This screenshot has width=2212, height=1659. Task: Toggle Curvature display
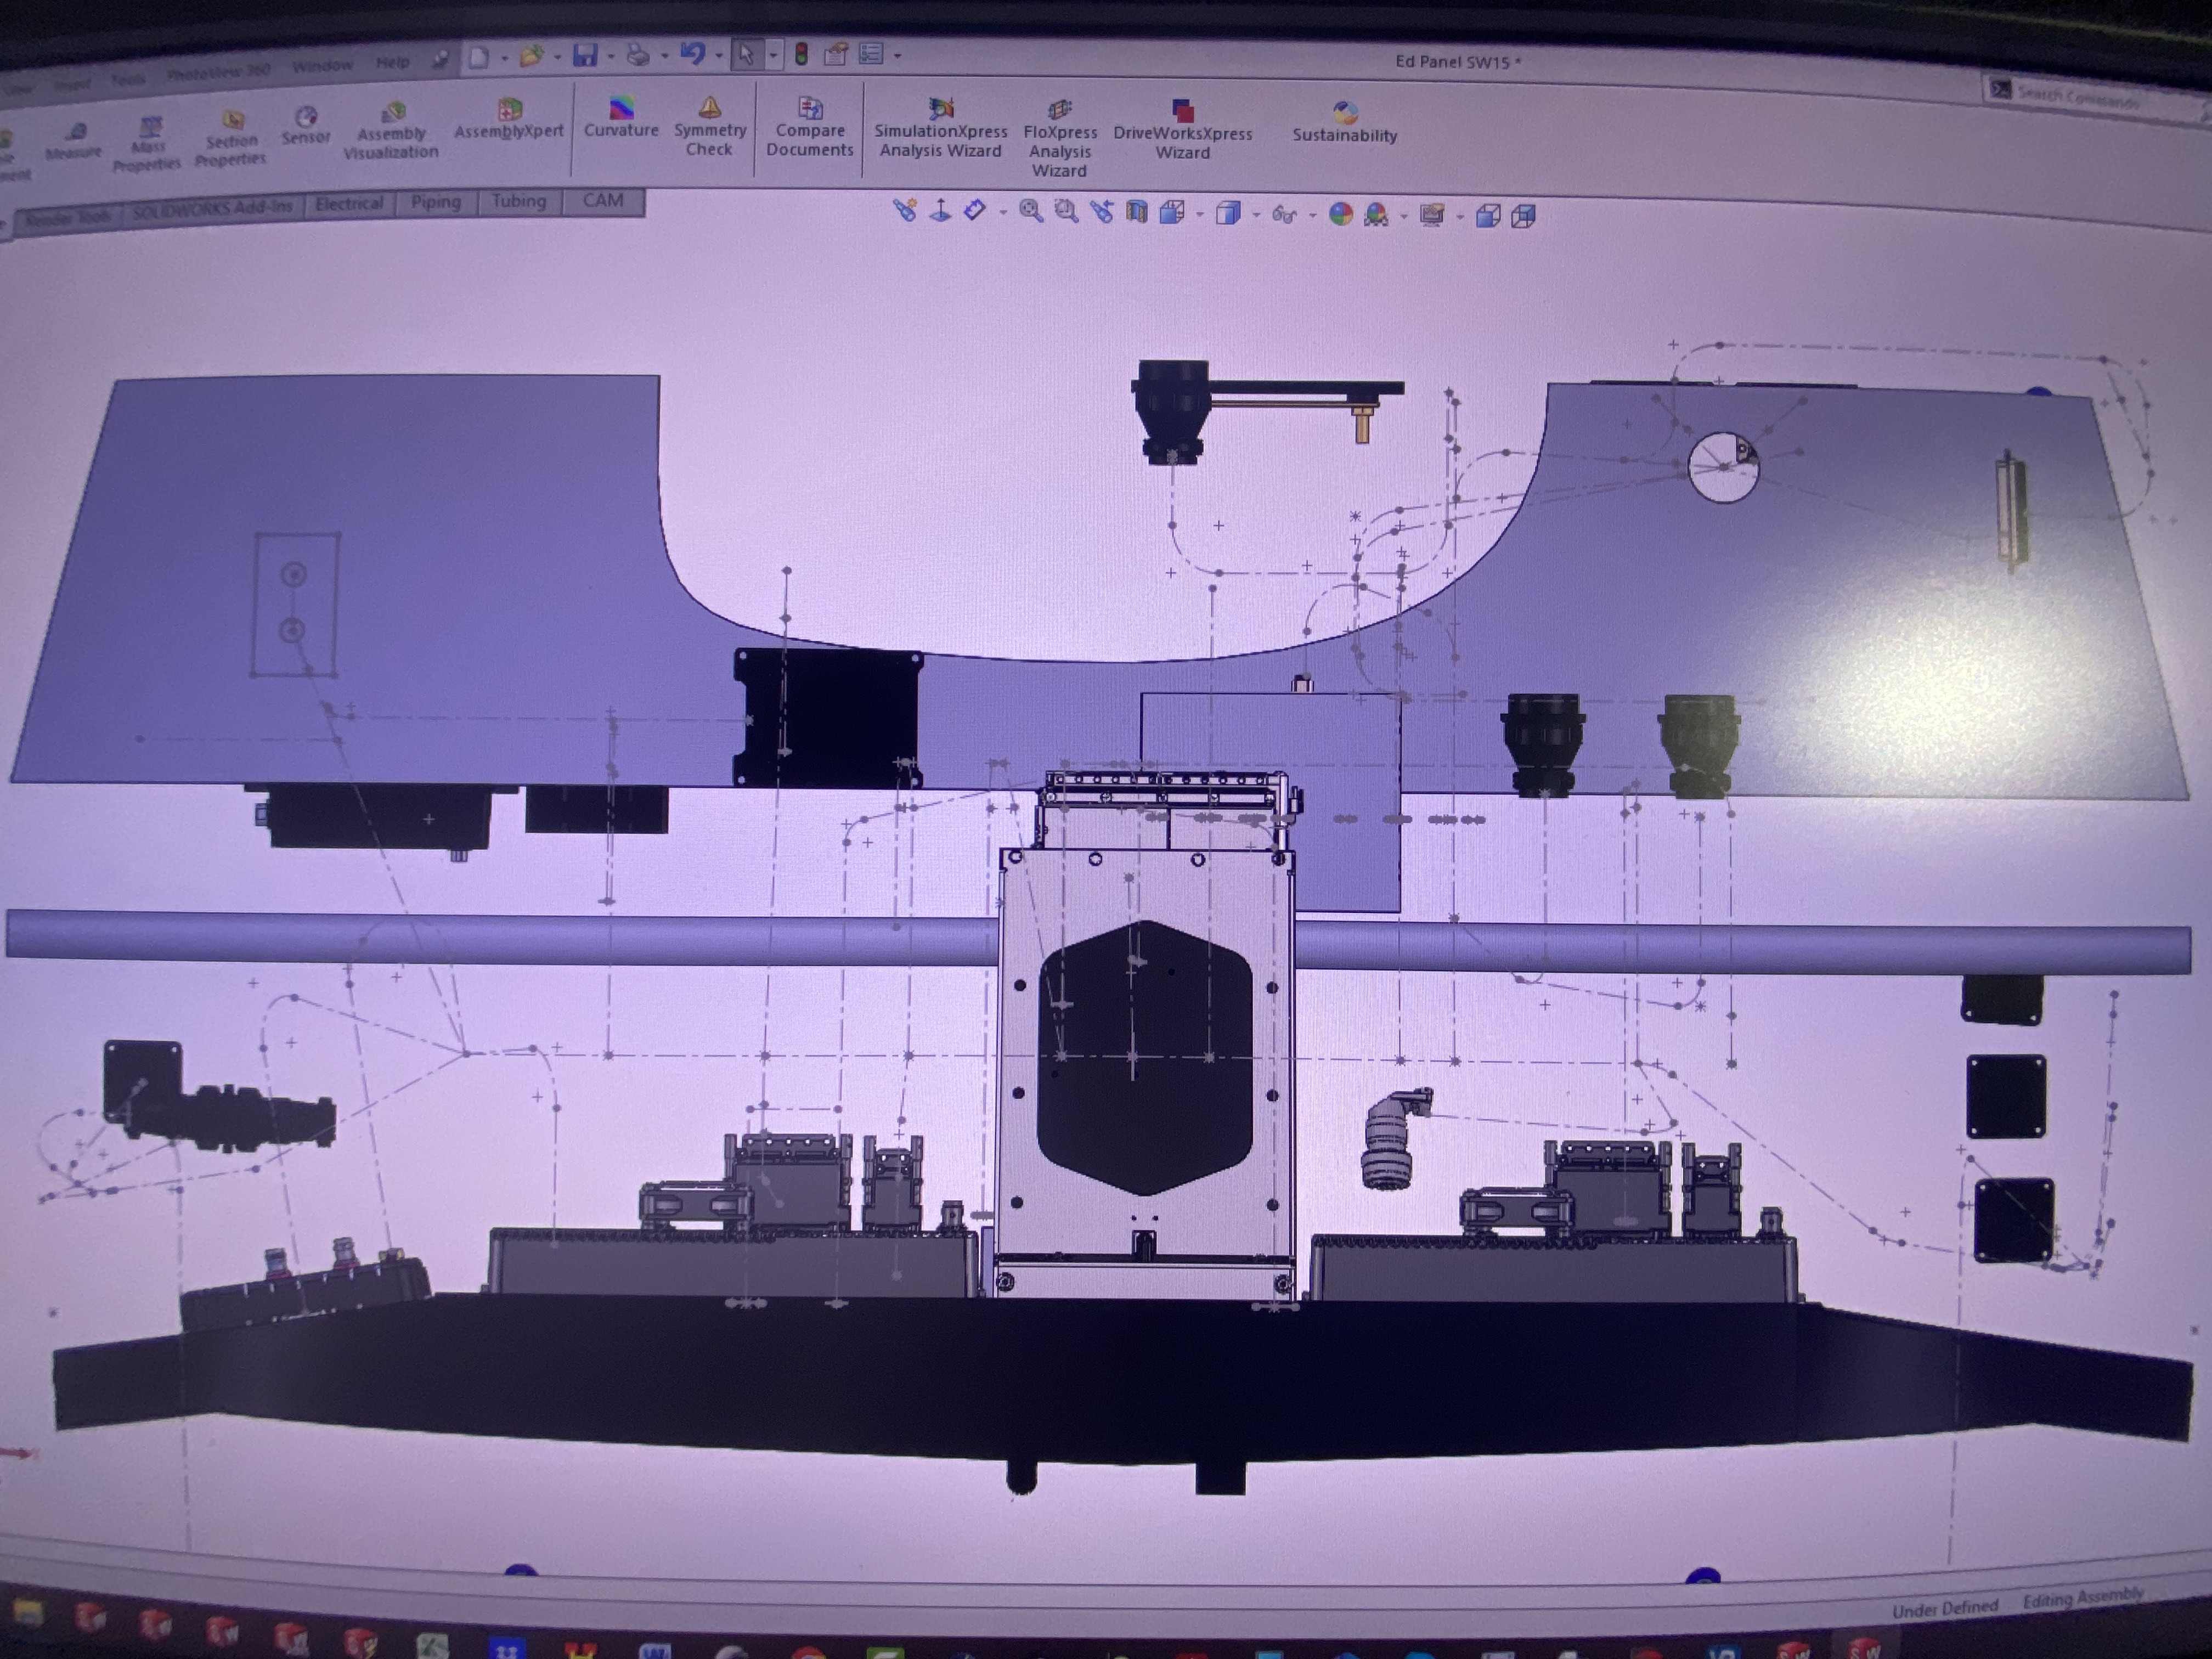[621, 117]
